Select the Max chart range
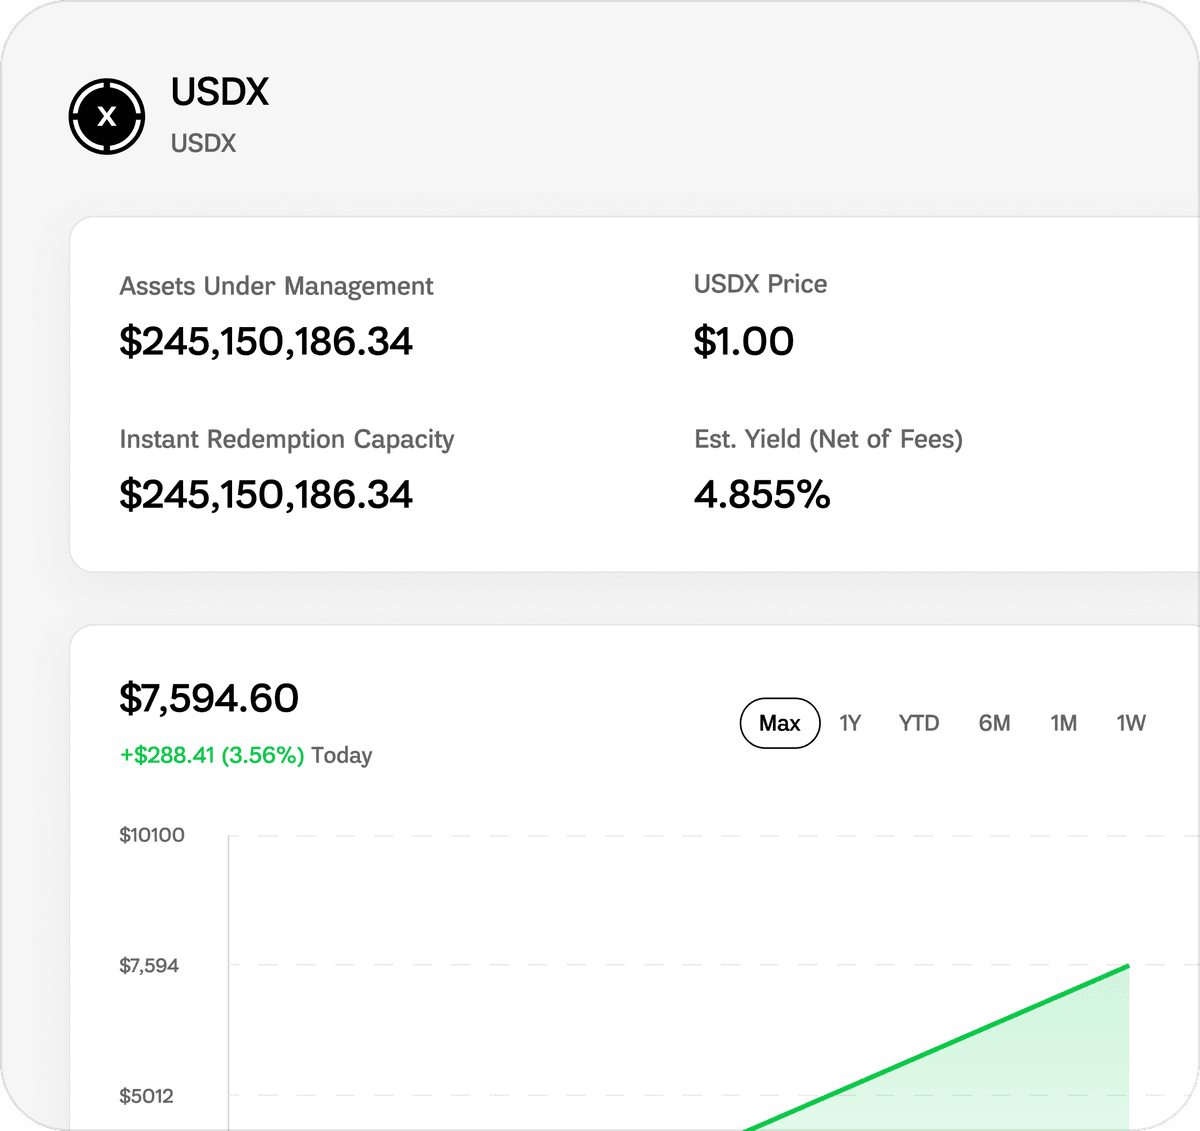The height and width of the screenshot is (1131, 1200). click(779, 722)
